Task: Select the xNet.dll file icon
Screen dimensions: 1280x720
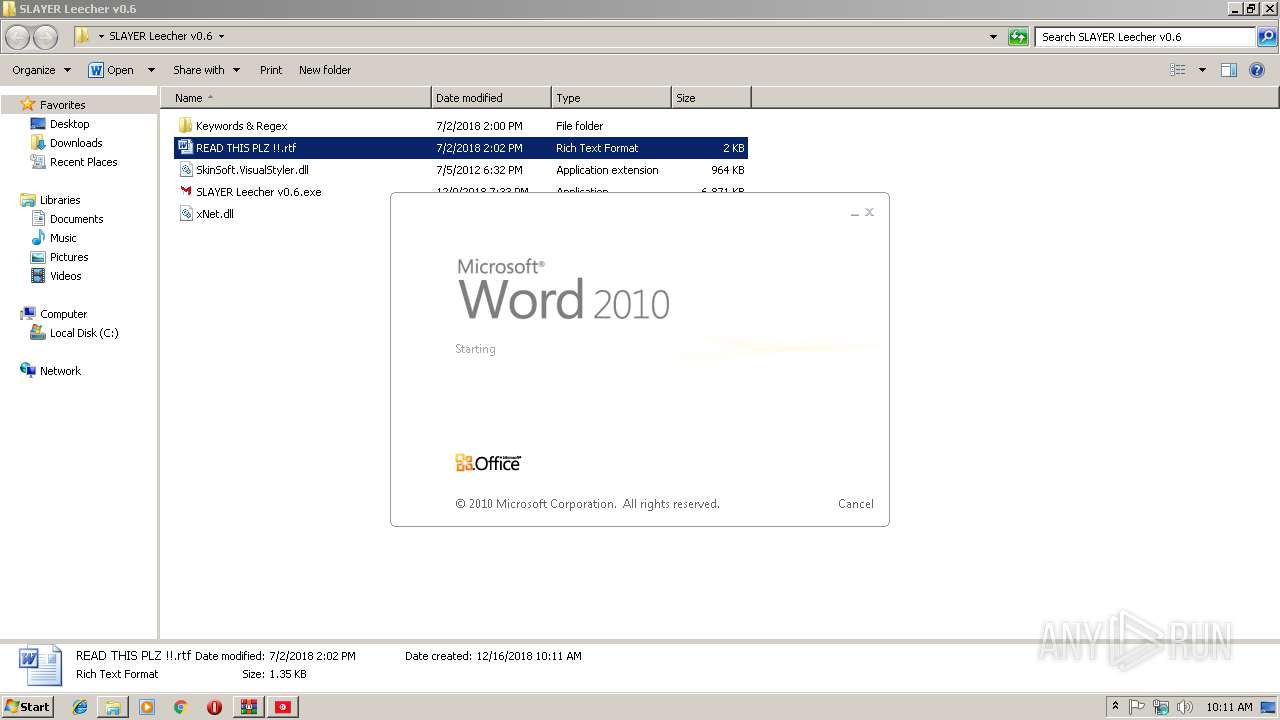Action: [185, 213]
